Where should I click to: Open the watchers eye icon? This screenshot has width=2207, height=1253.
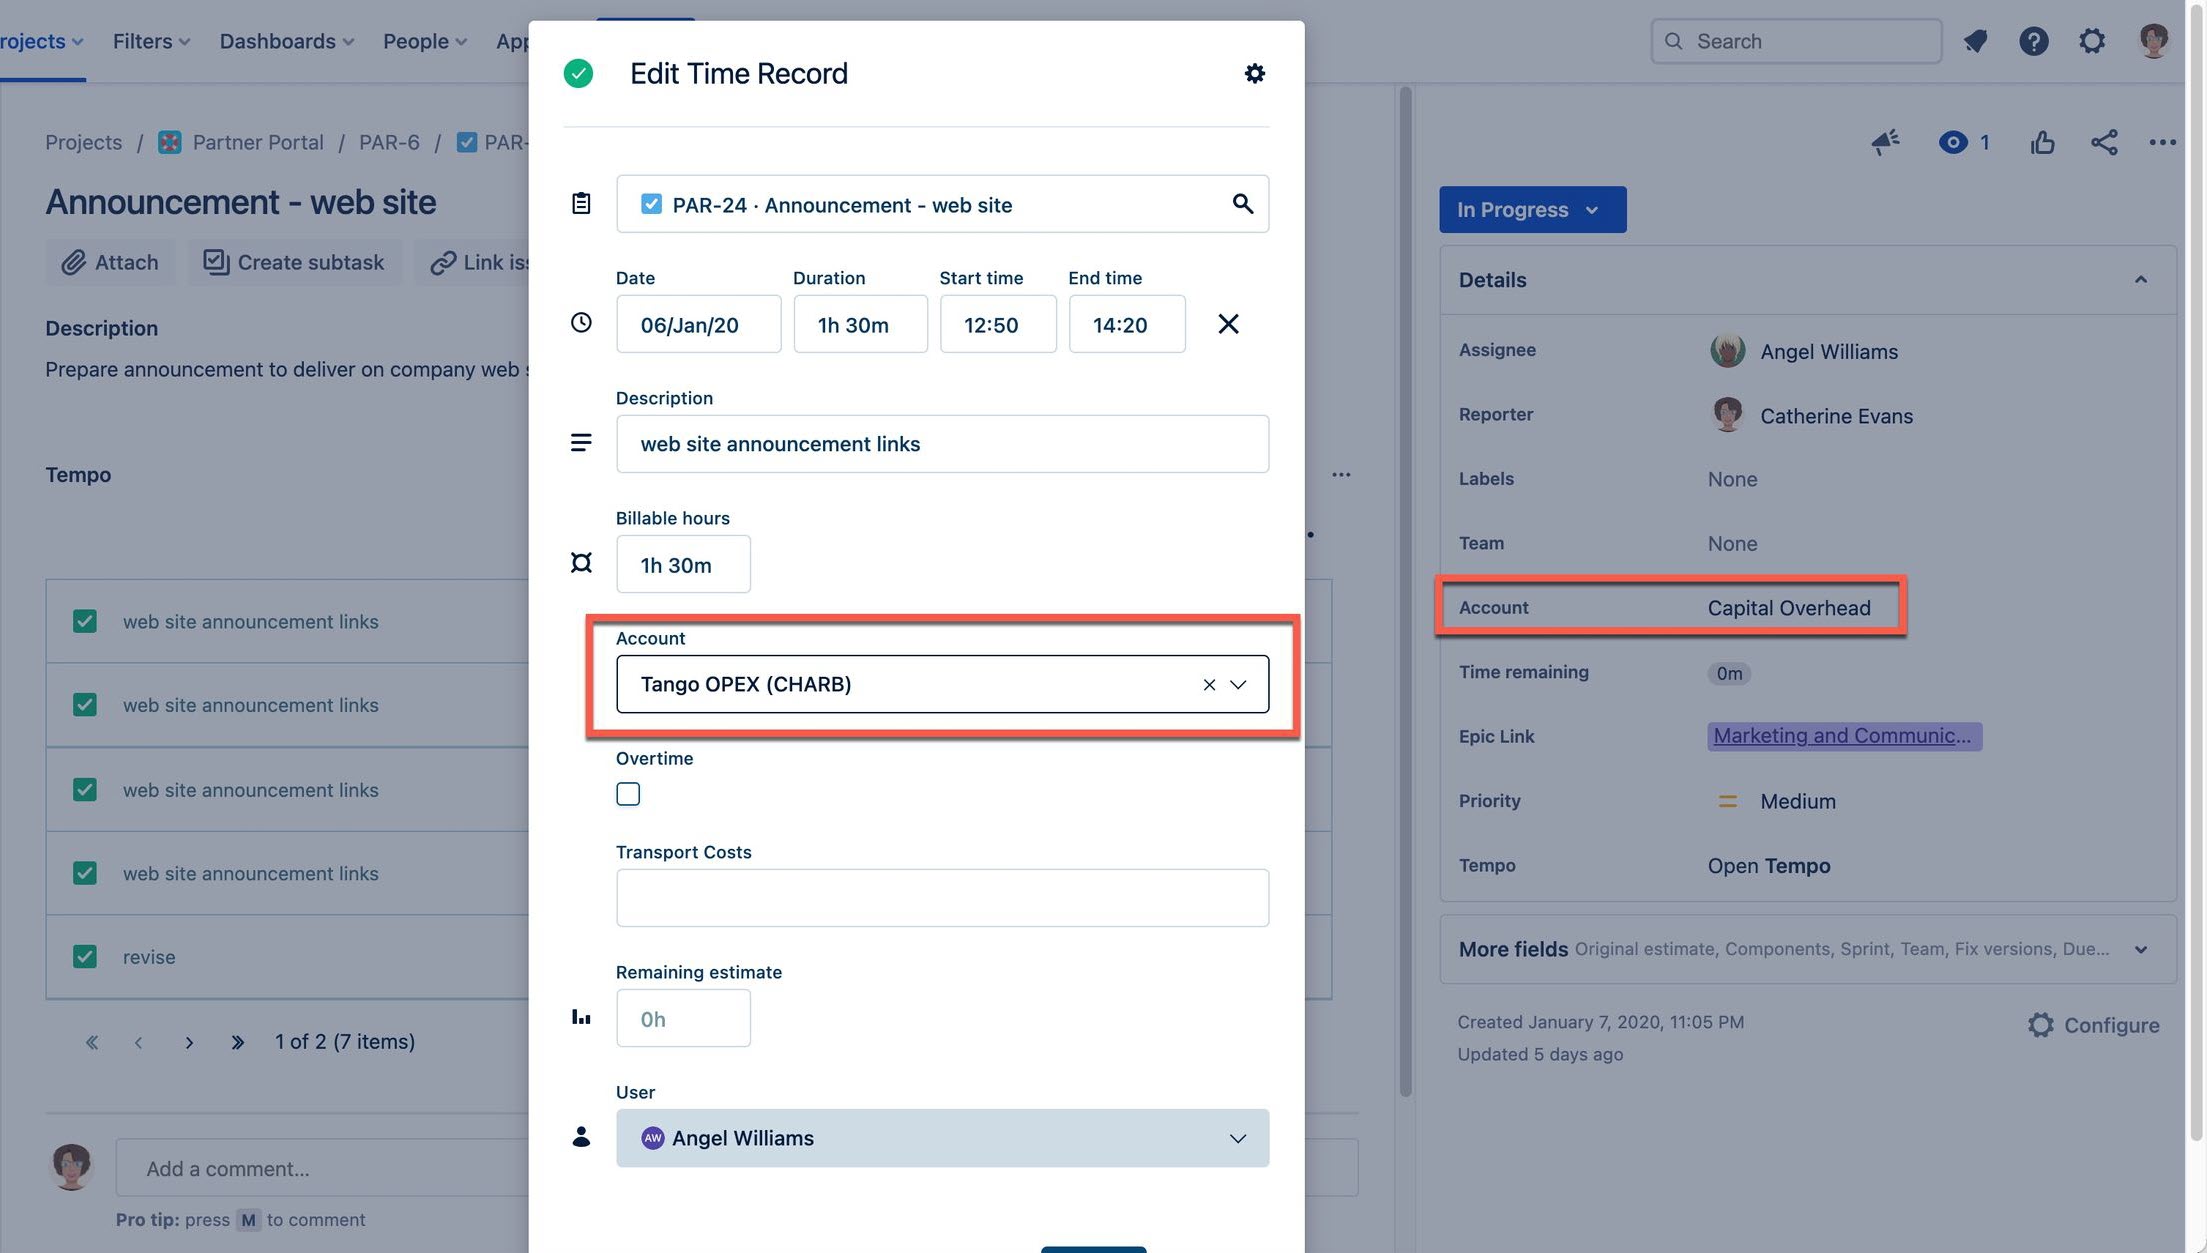coord(1952,143)
